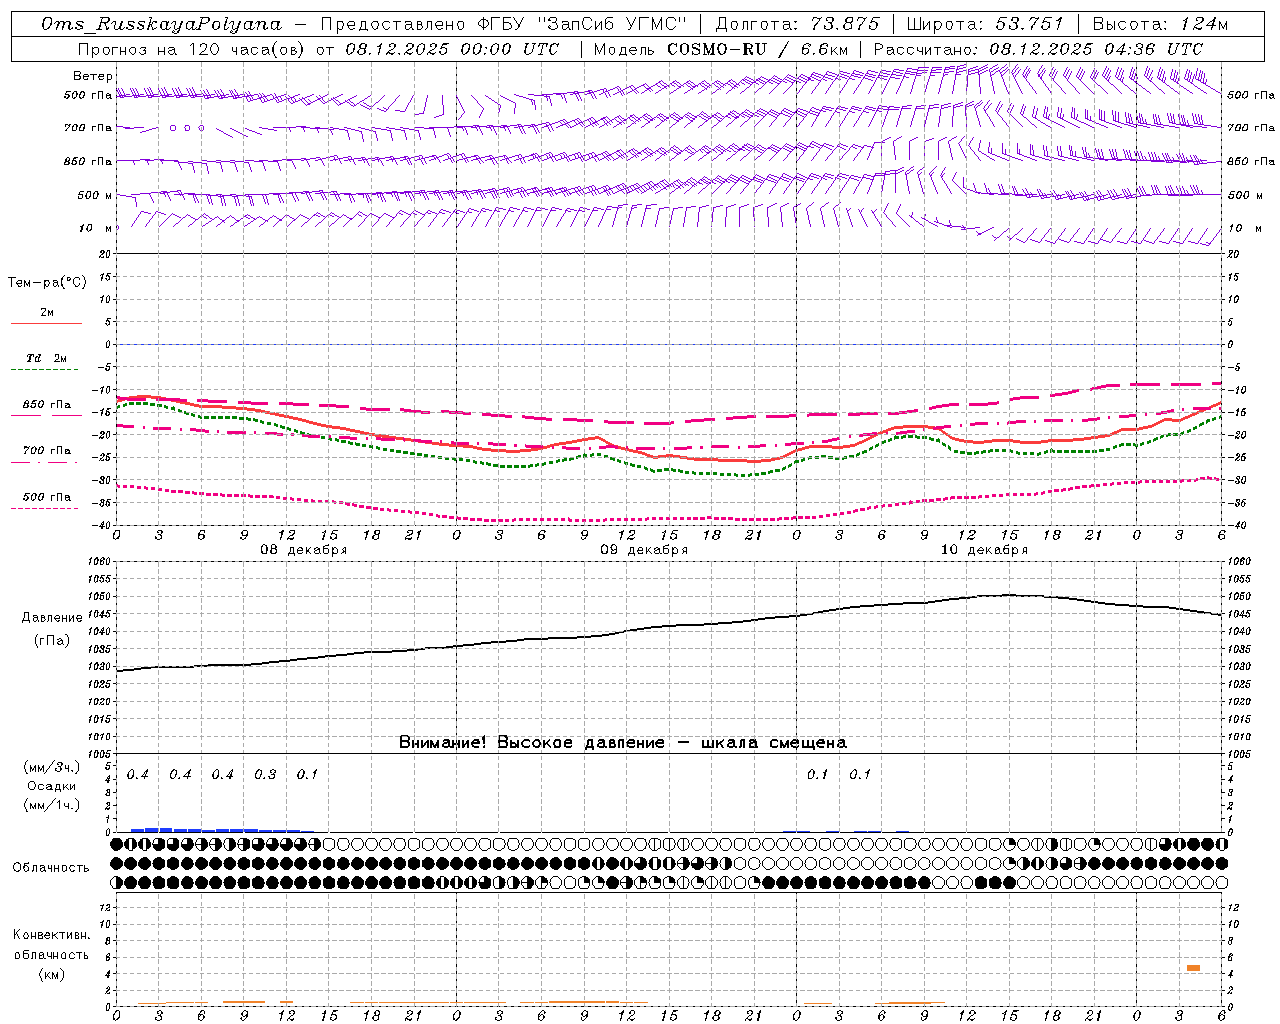Click the (км) convective cloud unit label
The width and height of the screenshot is (1280, 1024).
point(51,974)
